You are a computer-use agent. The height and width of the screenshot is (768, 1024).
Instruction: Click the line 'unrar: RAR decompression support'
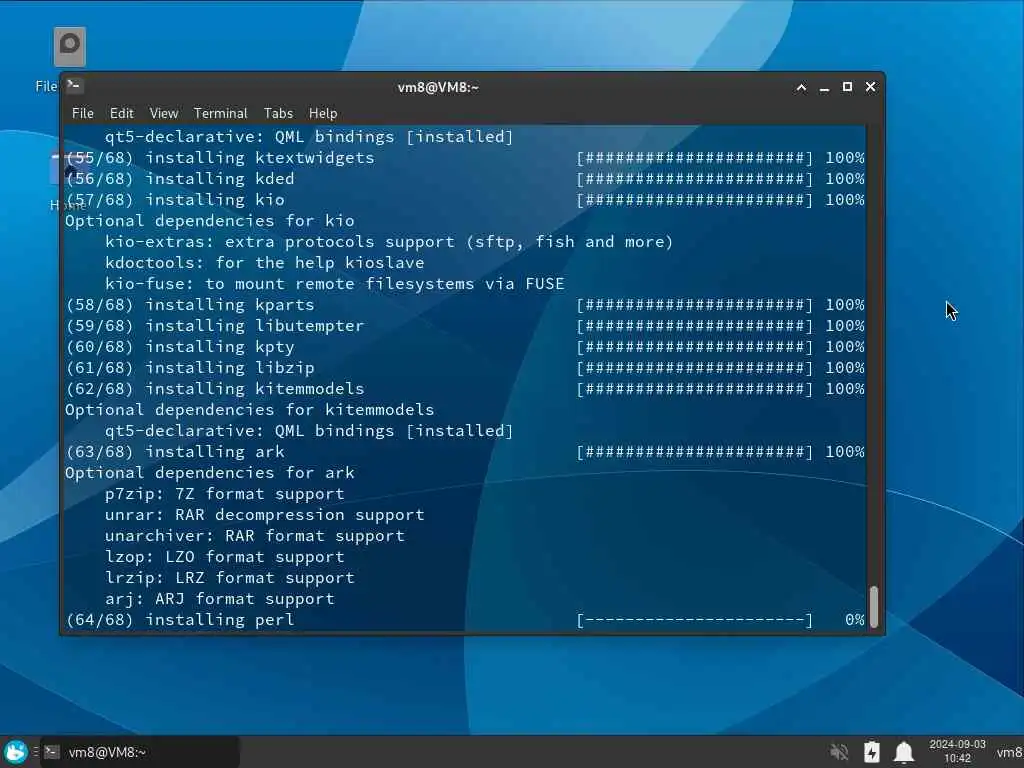tap(264, 515)
